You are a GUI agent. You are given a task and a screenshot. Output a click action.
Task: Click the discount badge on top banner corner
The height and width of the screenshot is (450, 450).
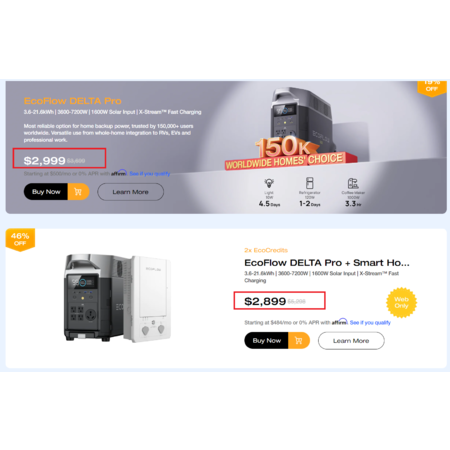(x=432, y=88)
